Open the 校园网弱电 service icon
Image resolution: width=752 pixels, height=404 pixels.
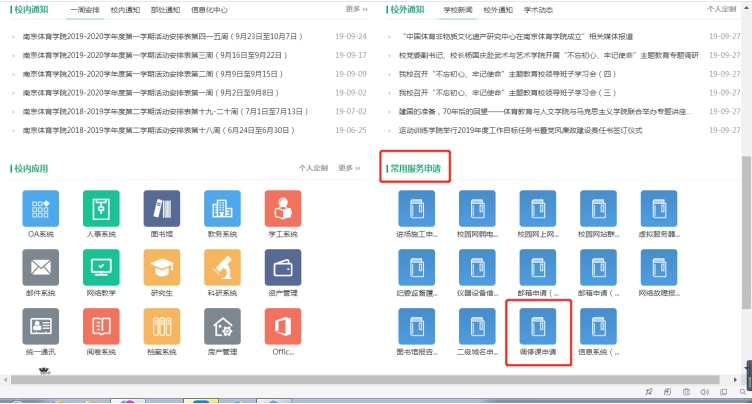point(477,208)
